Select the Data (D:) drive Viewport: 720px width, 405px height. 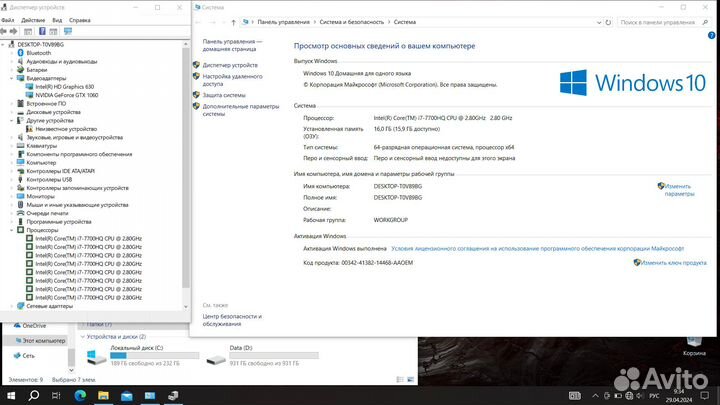[262, 355]
